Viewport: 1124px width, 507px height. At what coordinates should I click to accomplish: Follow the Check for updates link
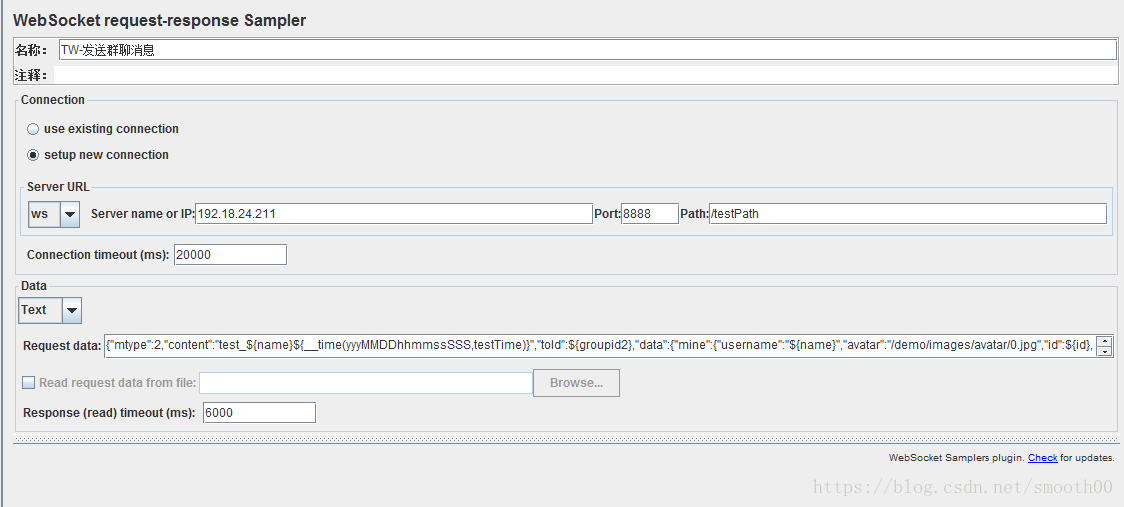(1042, 458)
